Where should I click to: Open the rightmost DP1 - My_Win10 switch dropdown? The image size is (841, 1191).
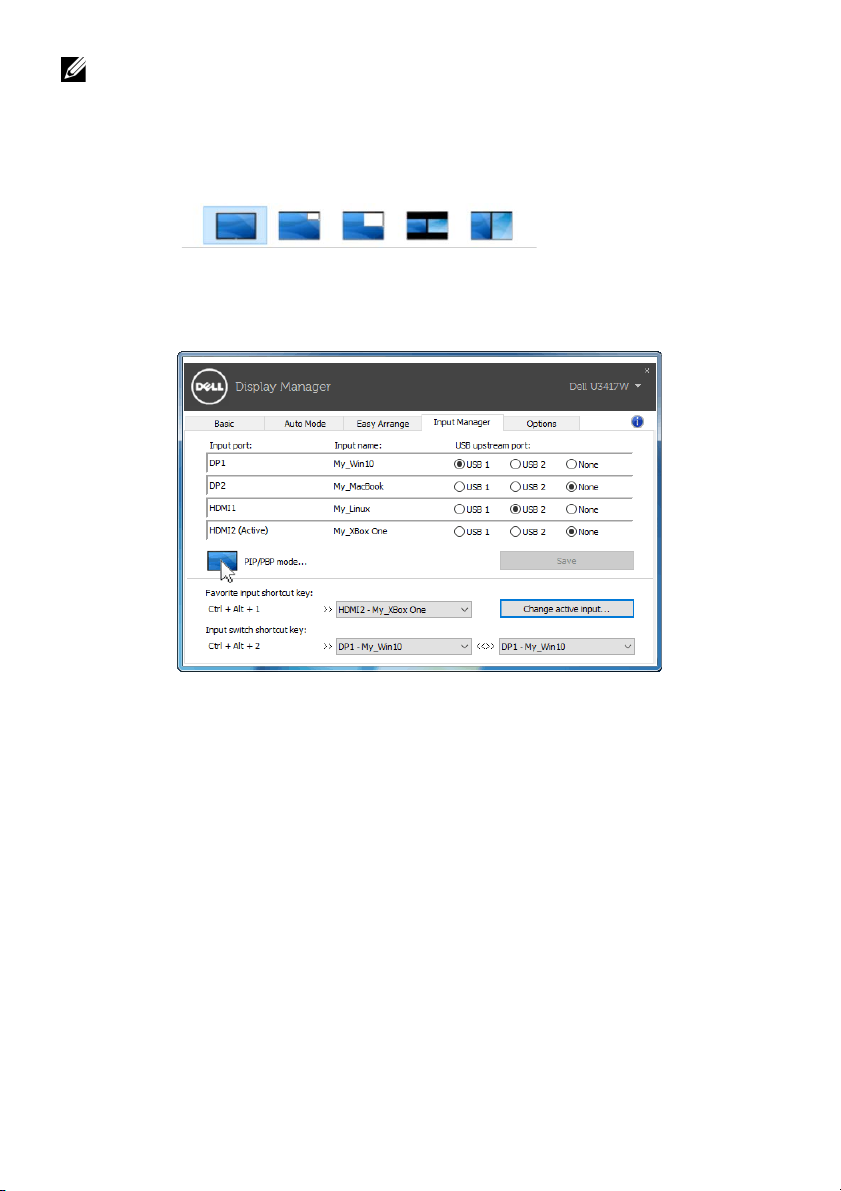click(566, 647)
